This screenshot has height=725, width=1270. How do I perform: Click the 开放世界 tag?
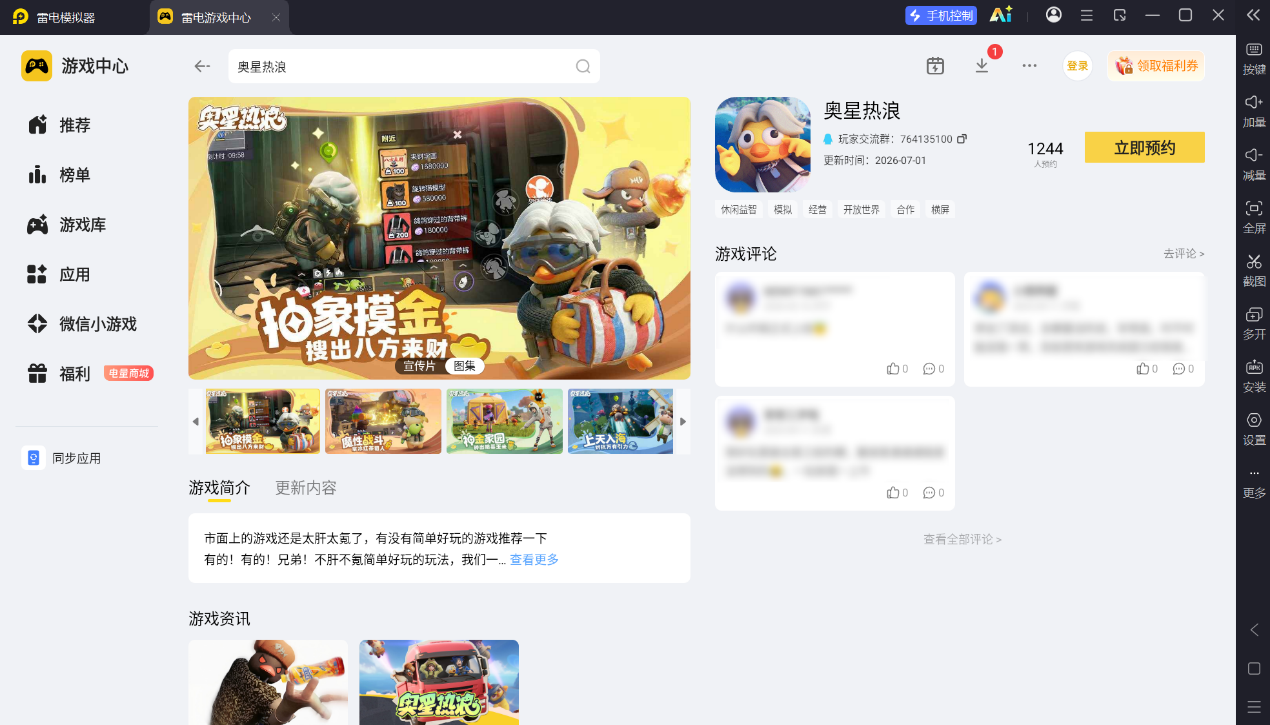[862, 210]
